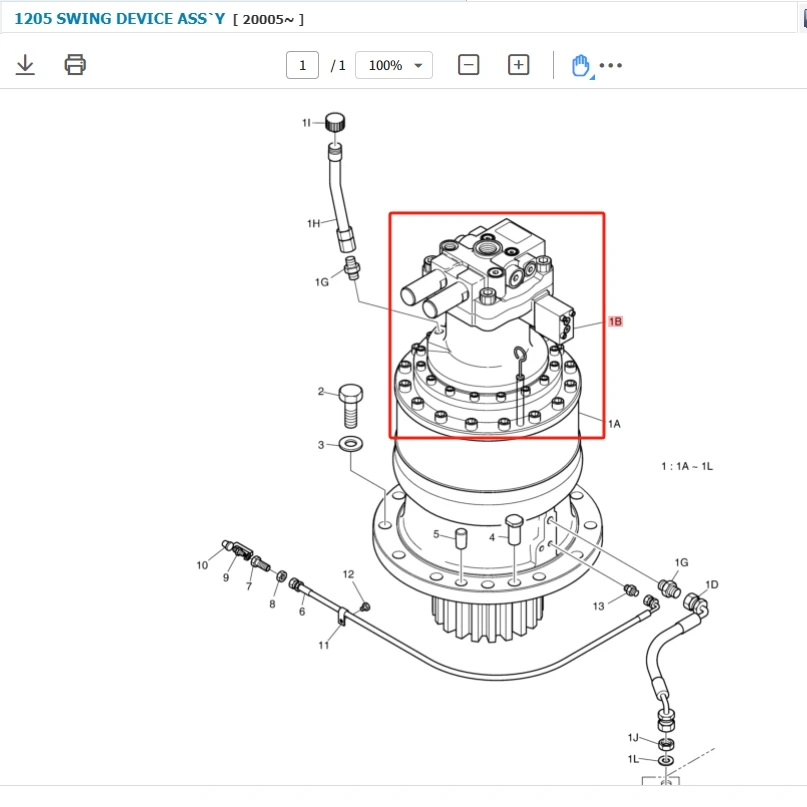807x807 pixels.
Task: Click part number 10 label
Action: (202, 565)
